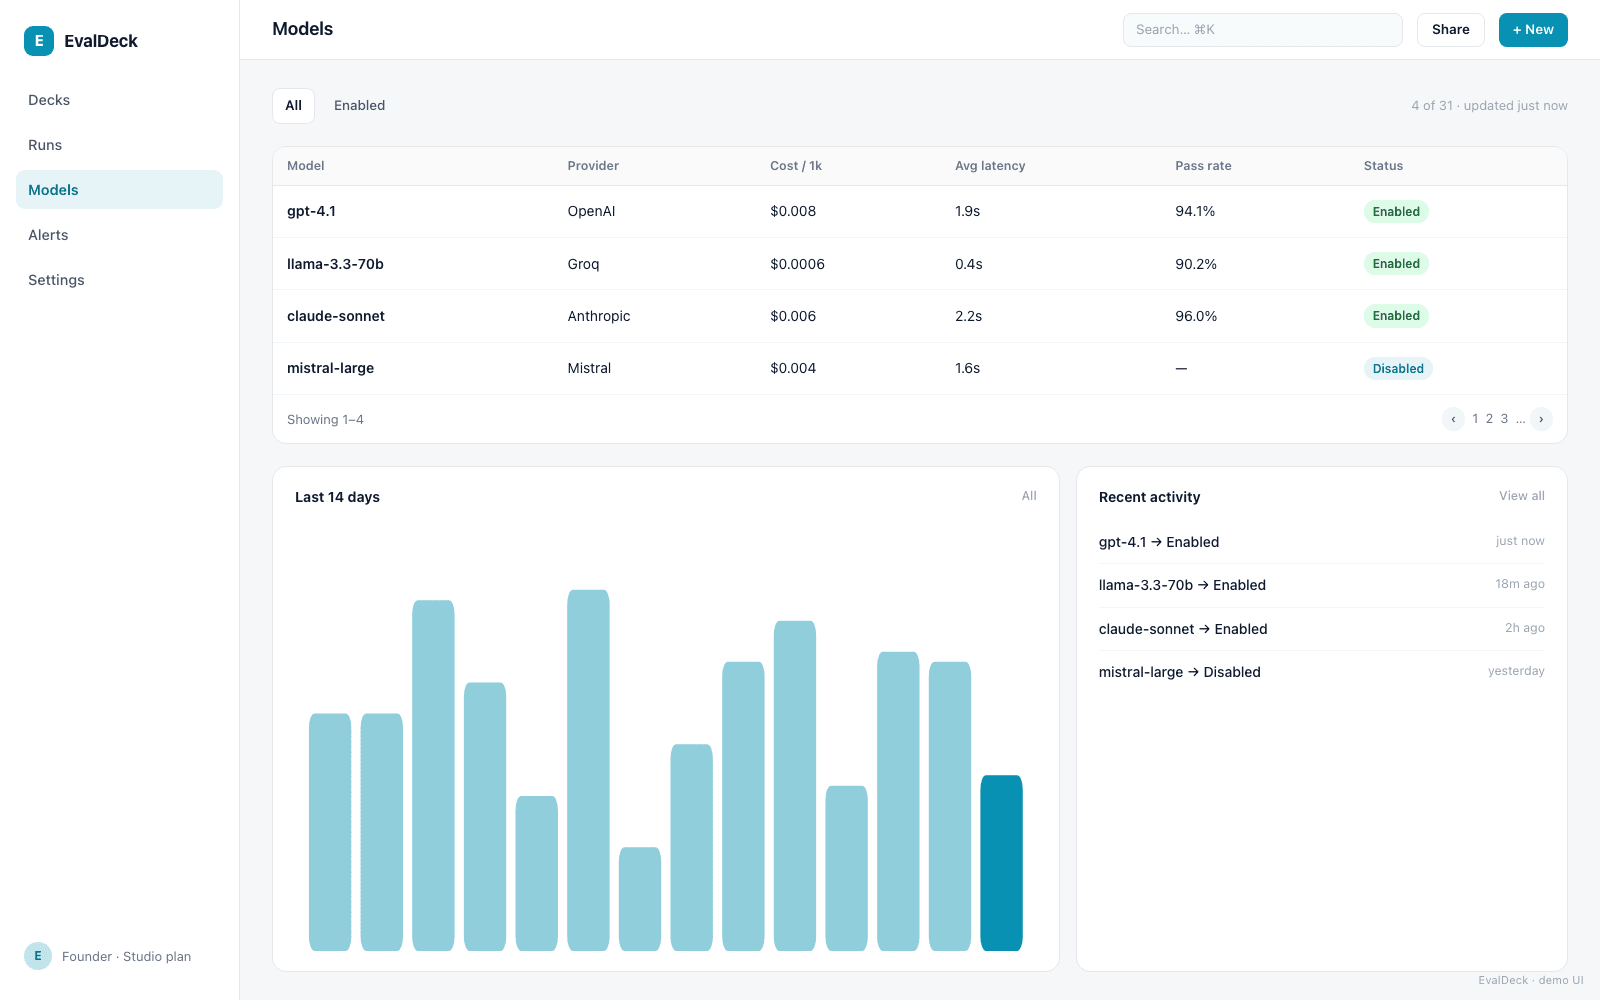Viewport: 1600px width, 1000px height.
Task: Go to page 3
Action: click(x=1504, y=419)
